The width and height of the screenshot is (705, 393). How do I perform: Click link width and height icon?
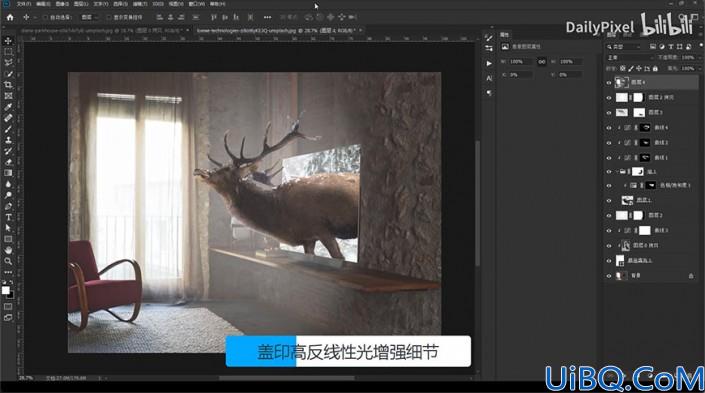coord(541,62)
